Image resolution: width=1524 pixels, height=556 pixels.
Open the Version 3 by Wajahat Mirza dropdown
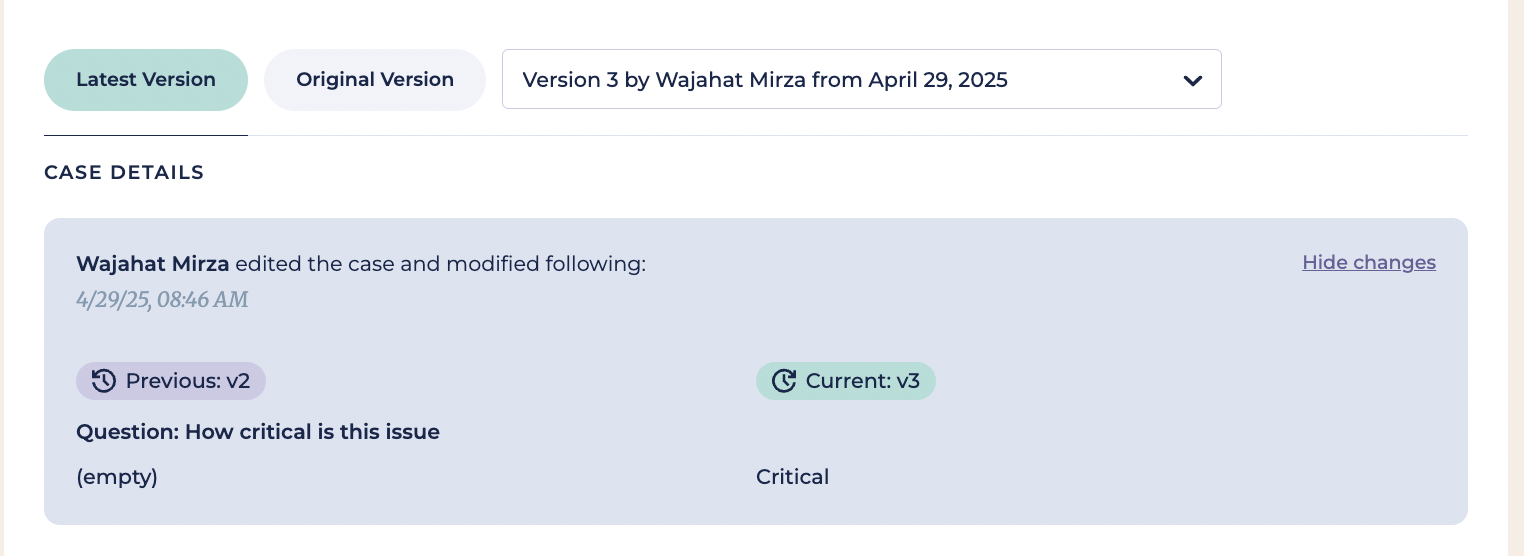click(x=860, y=80)
